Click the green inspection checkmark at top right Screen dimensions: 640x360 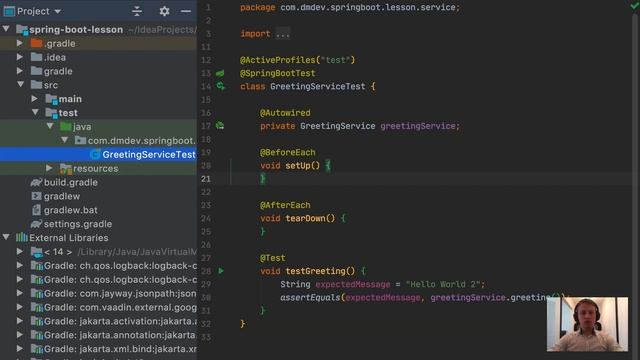tap(635, 6)
